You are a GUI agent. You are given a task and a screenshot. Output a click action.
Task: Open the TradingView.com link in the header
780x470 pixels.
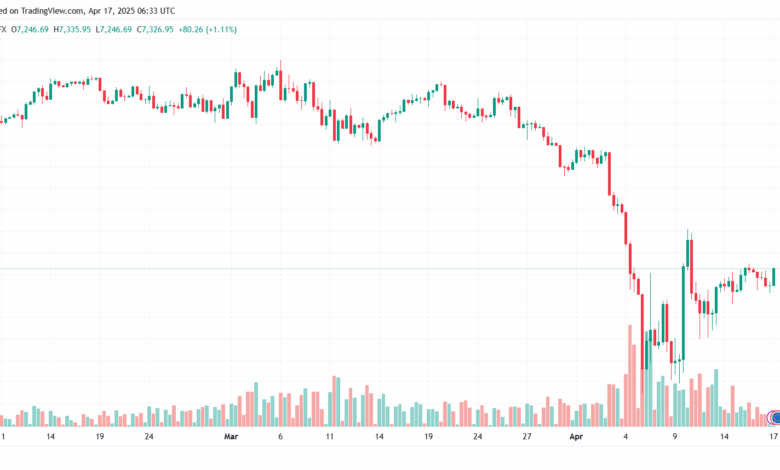click(52, 10)
